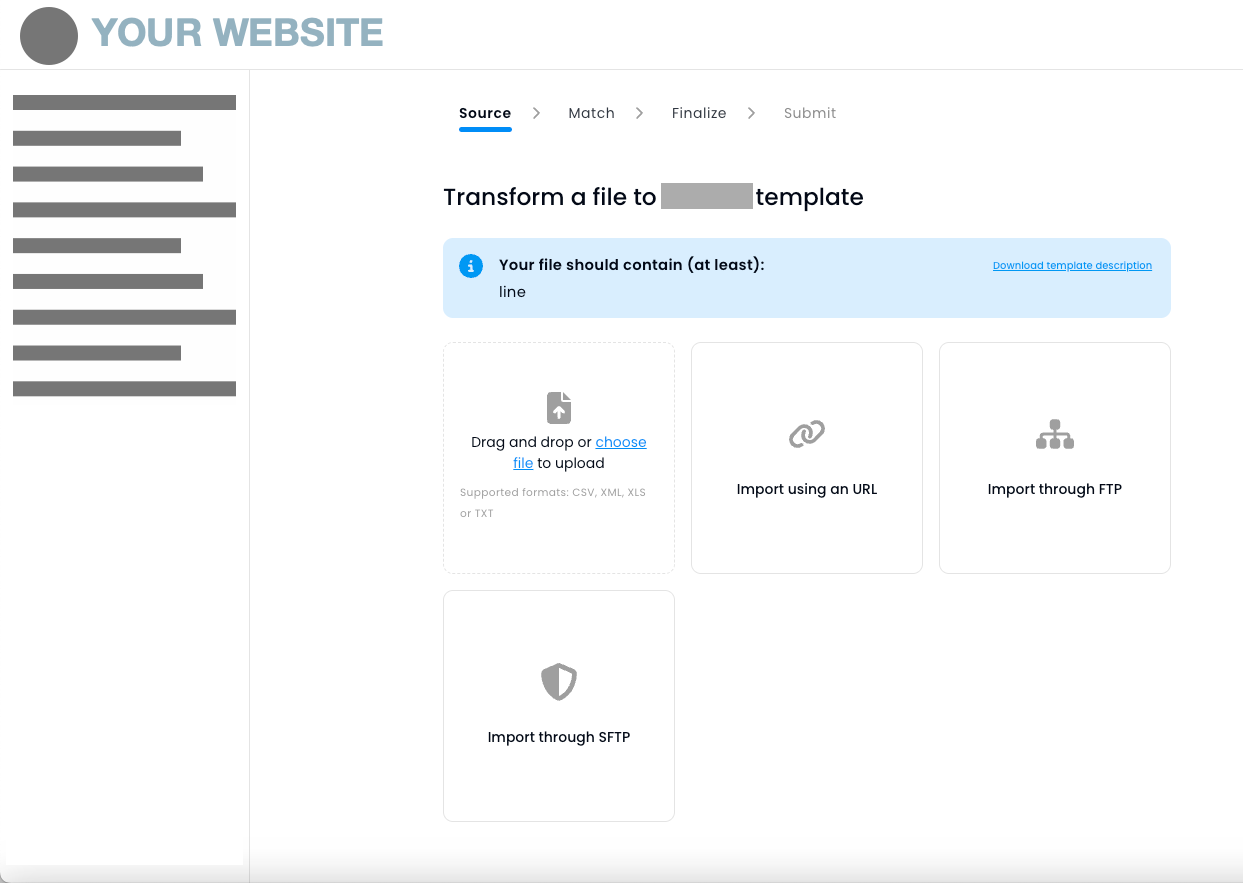This screenshot has height=883, width=1243.
Task: Click the FTP network tree icon
Action: [x=1054, y=434]
